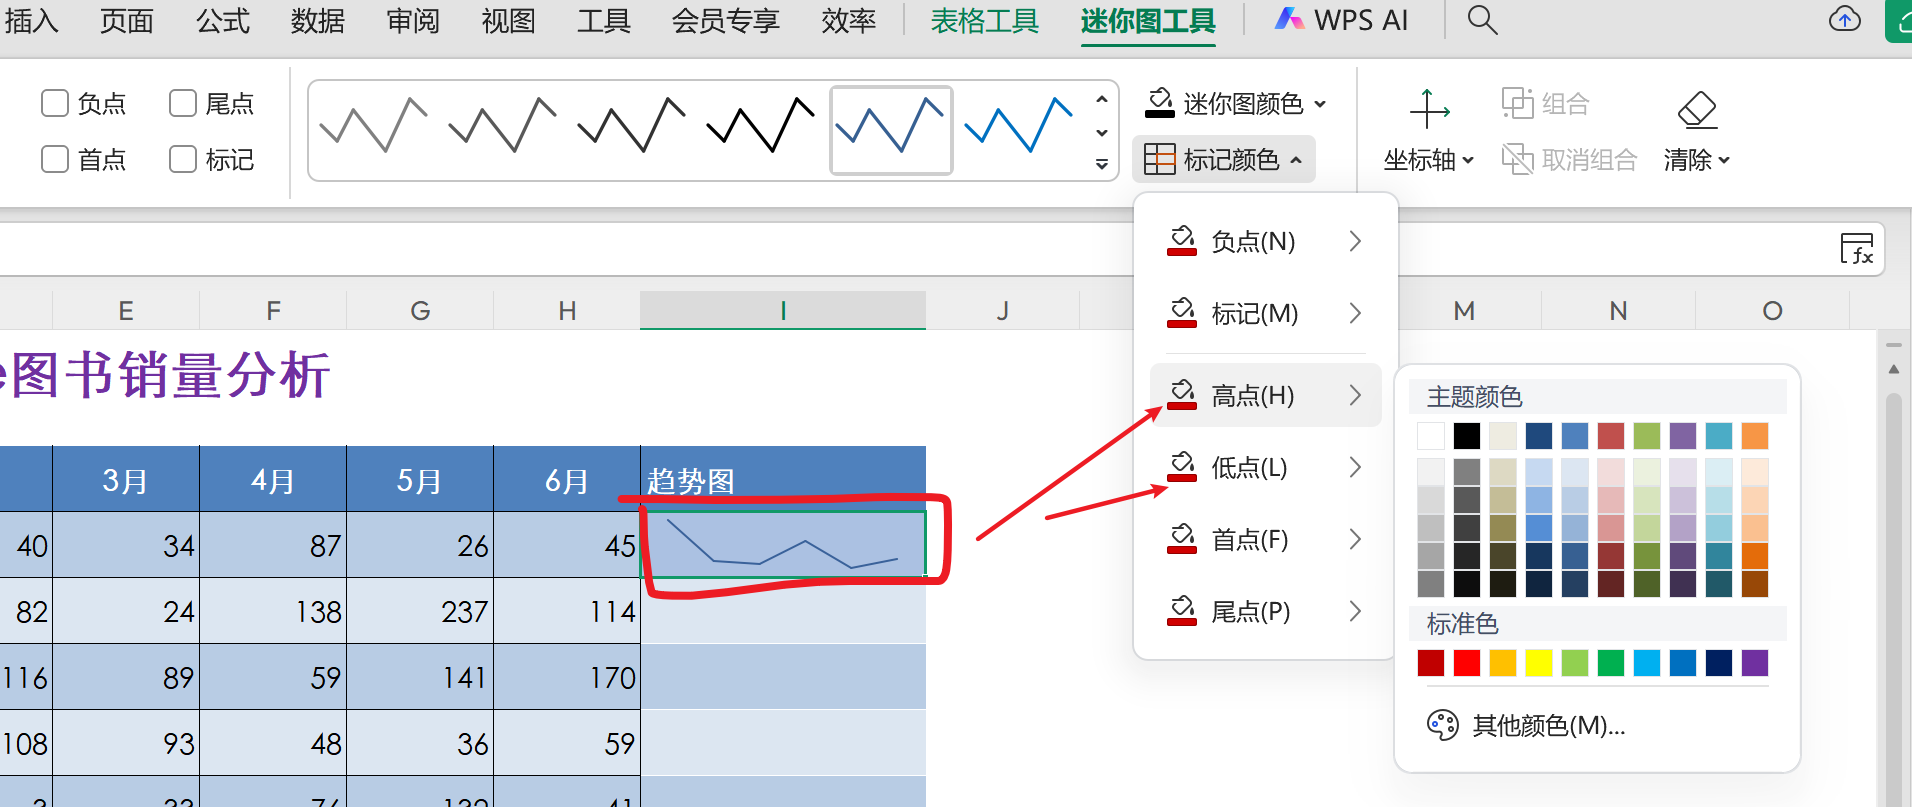Click the axis crosshair icon
Viewport: 1912px width, 807px height.
pos(1429,109)
